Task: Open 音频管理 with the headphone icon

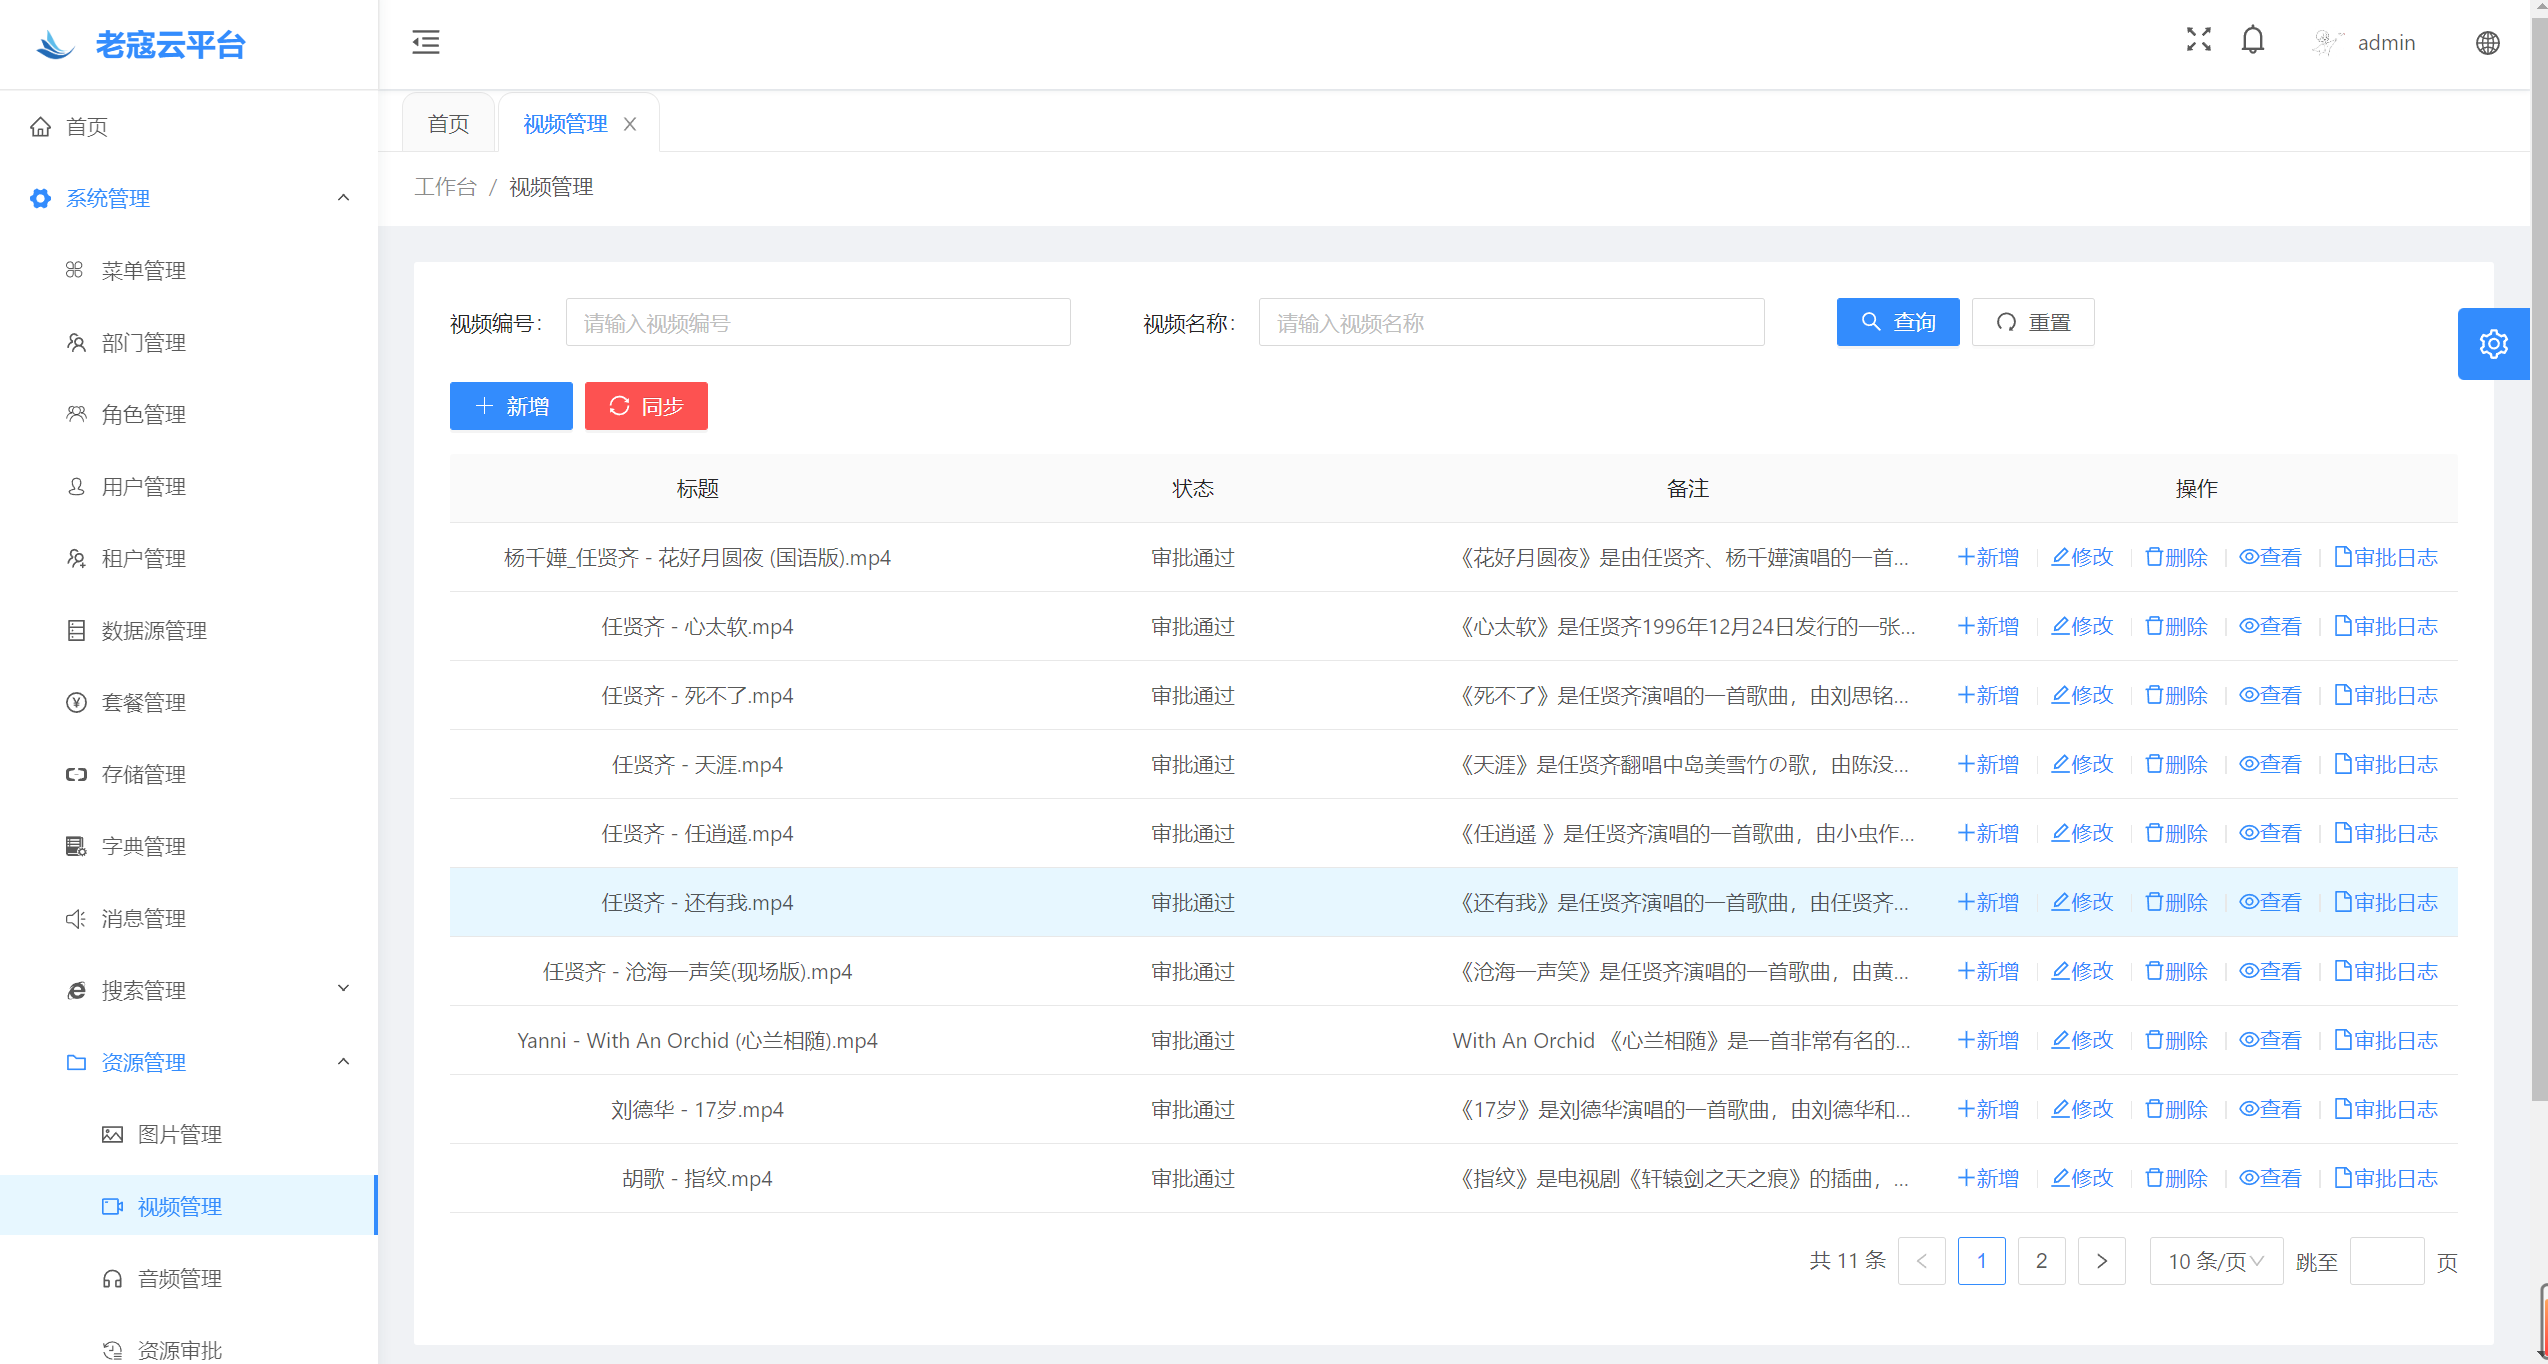Action: [x=113, y=1279]
